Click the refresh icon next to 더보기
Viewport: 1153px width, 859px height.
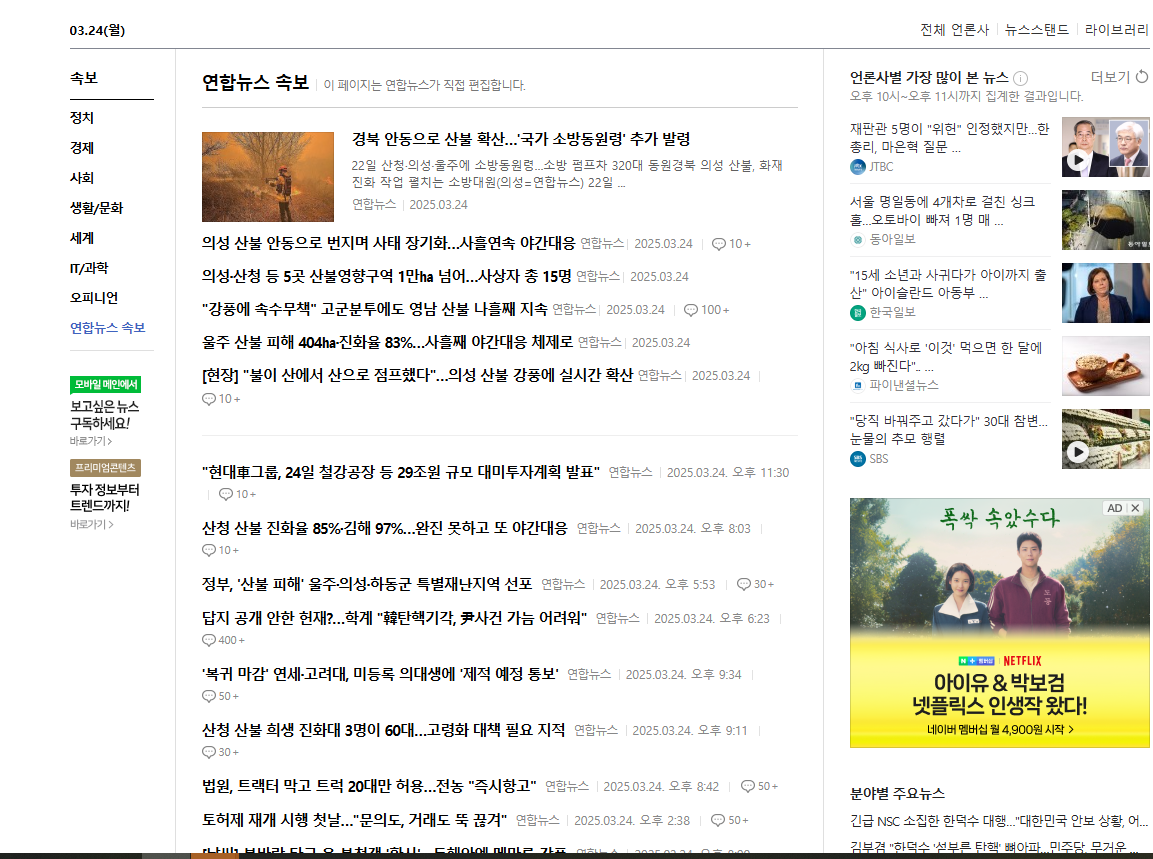(x=1142, y=76)
